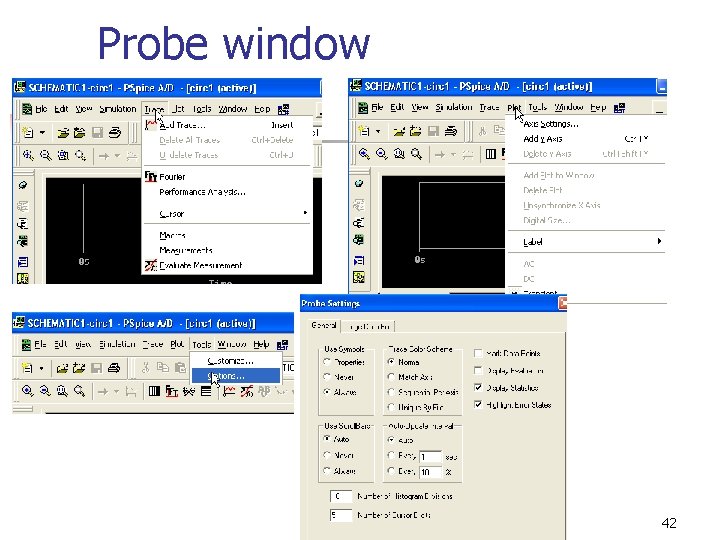Screen dimensions: 720x540
Task: Select Use Symbols 'Properties' radio button
Action: click(x=327, y=362)
